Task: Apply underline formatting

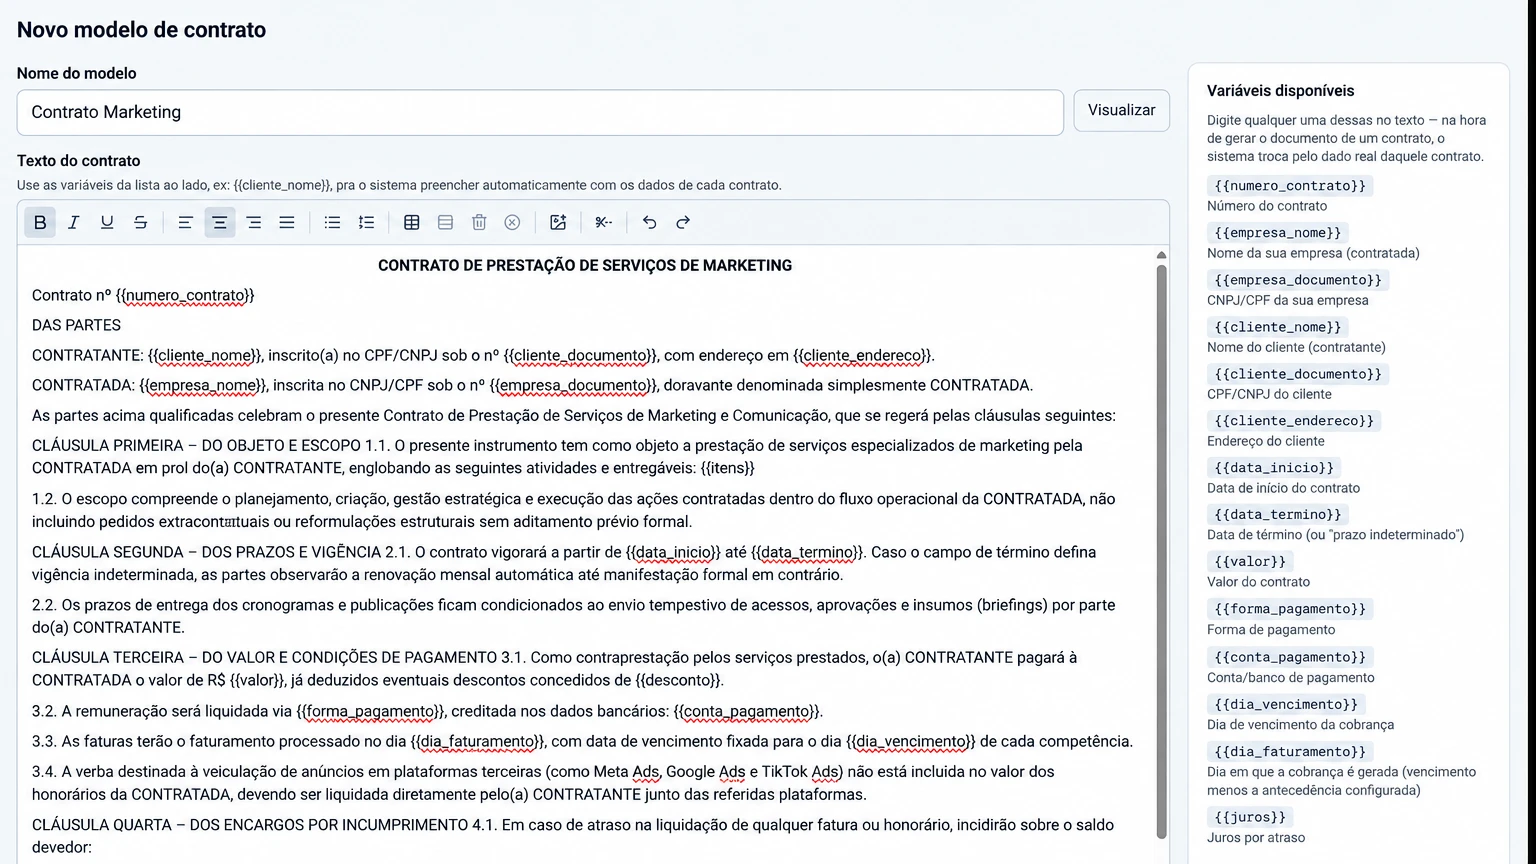Action: point(107,222)
